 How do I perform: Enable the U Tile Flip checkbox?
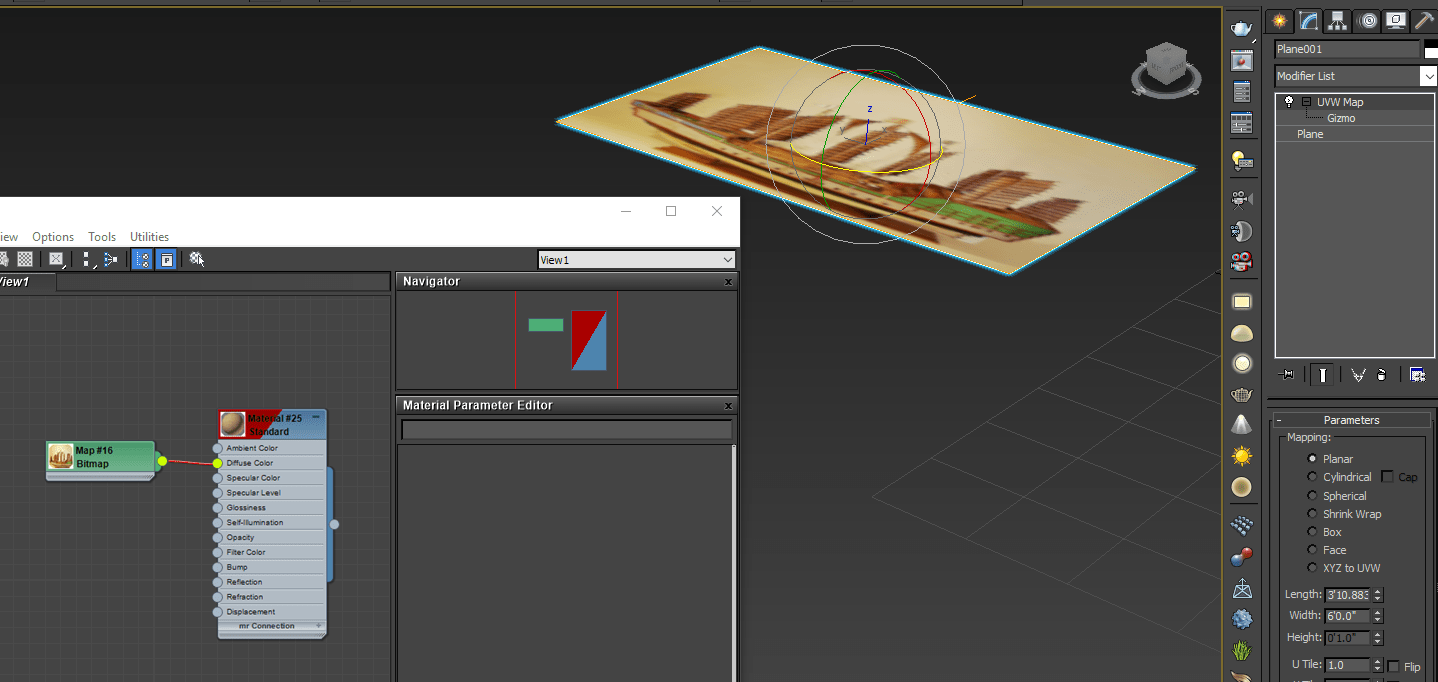click(x=1394, y=666)
